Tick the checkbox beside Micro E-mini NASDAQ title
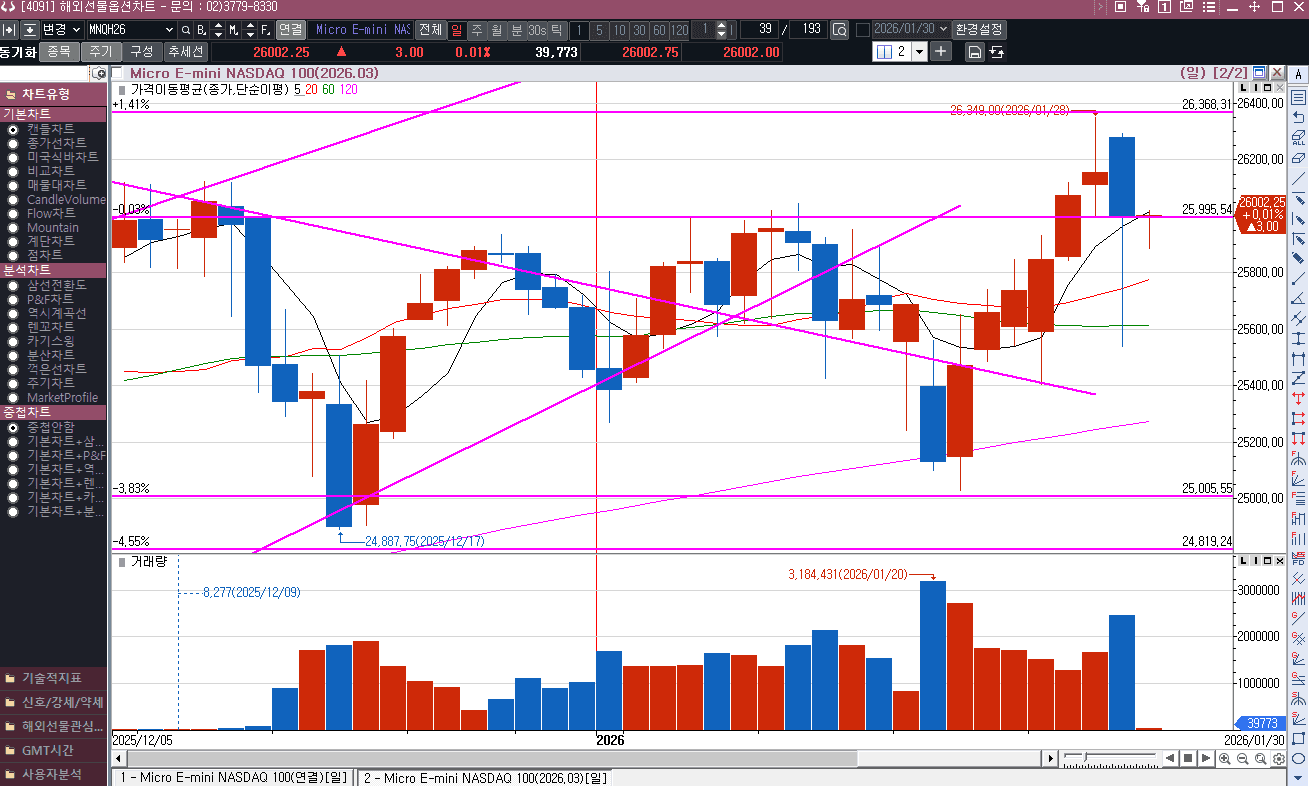This screenshot has width=1309, height=786. coord(118,73)
